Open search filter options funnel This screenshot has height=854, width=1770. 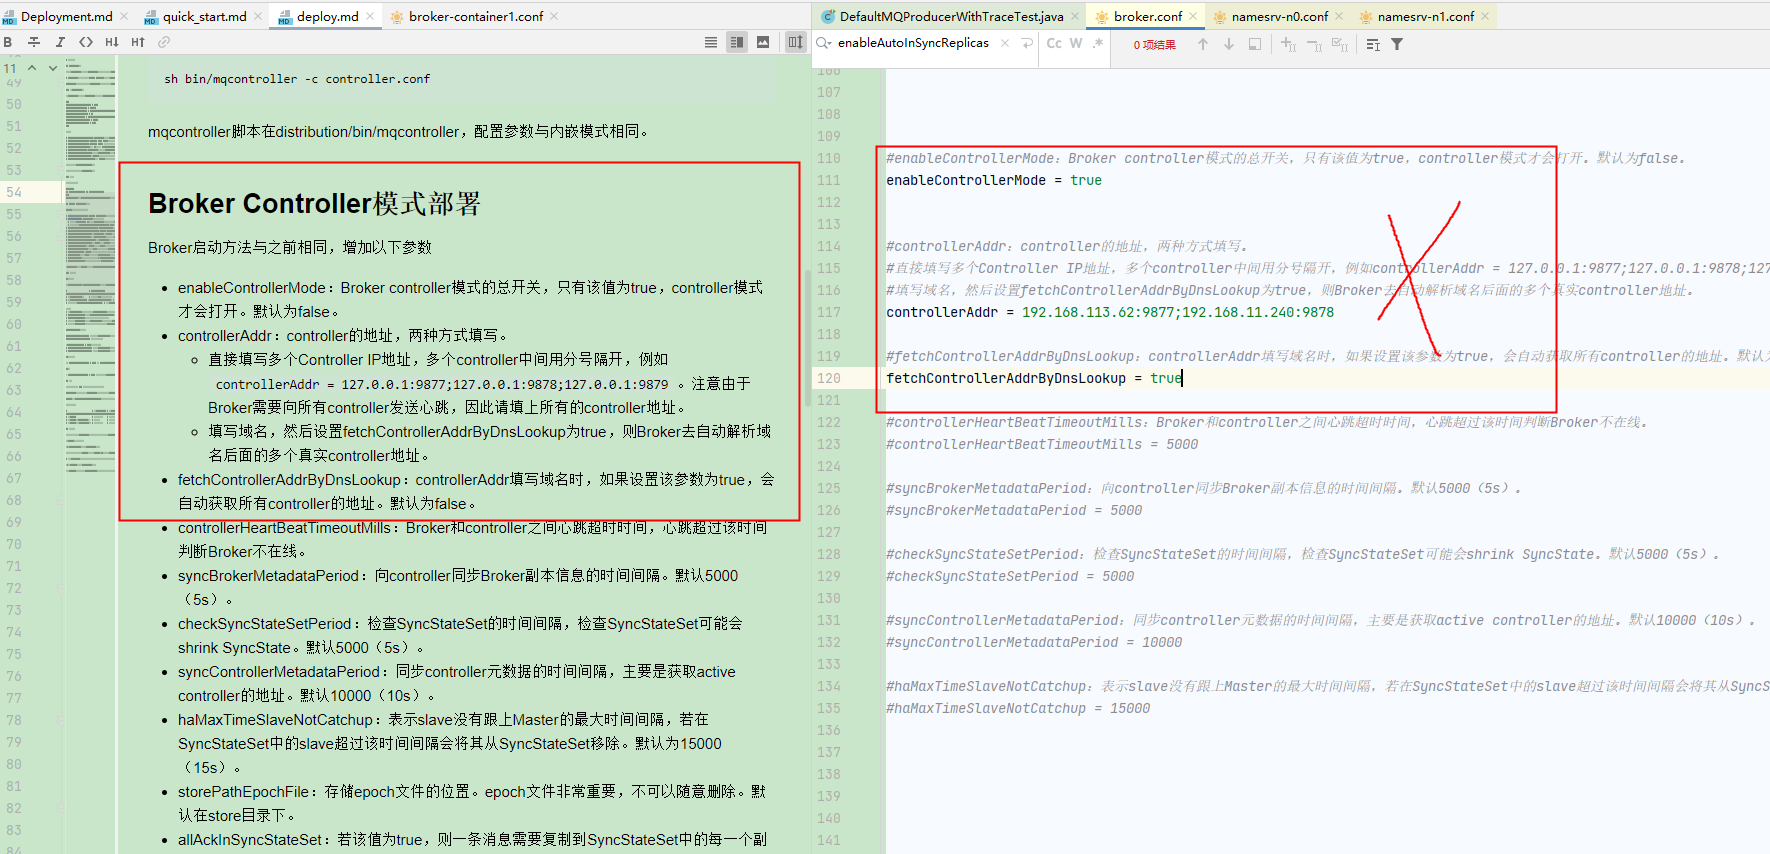tap(1397, 44)
